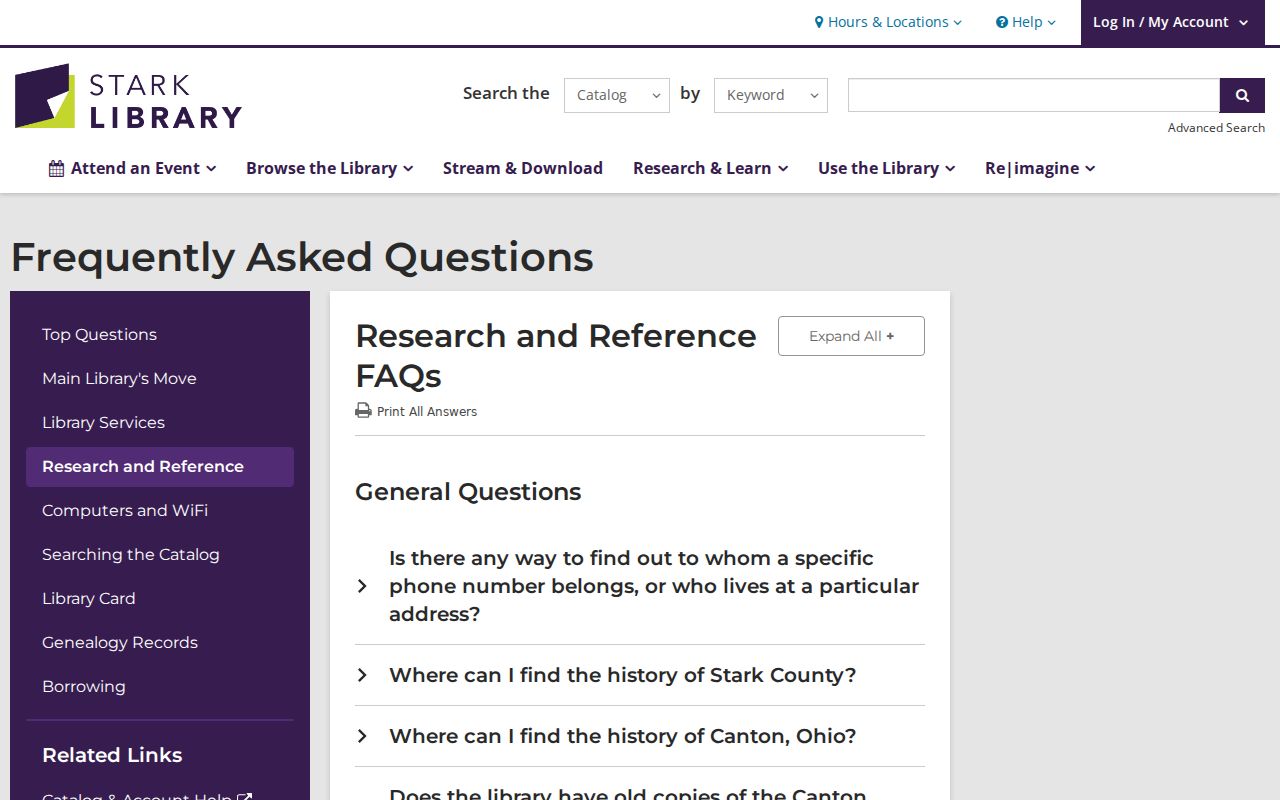Screen dimensions: 1280x800
Task: Expand the history of Canton, Ohio question
Action: coord(640,736)
